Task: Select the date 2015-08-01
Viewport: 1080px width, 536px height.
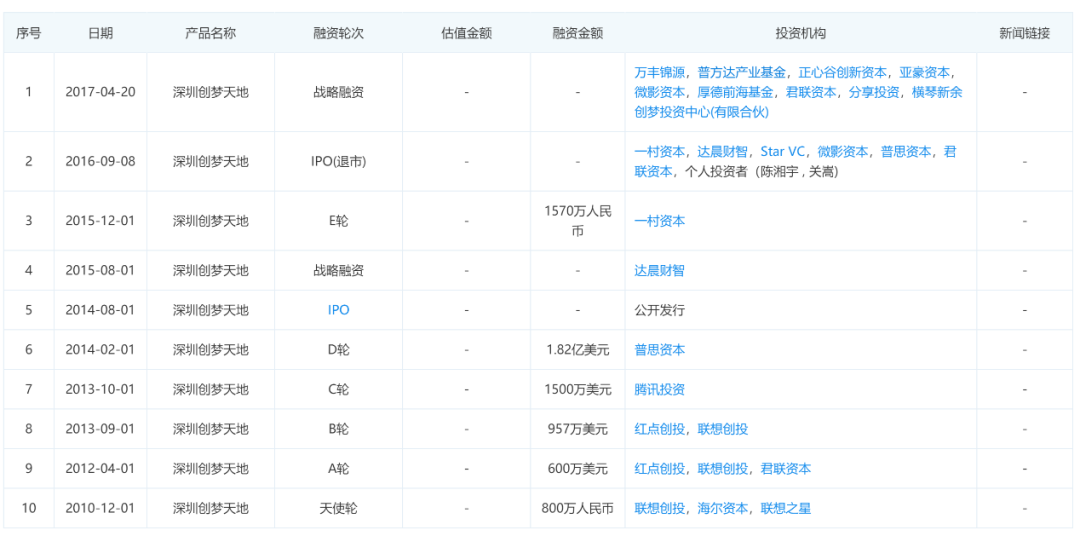Action: click(x=101, y=271)
